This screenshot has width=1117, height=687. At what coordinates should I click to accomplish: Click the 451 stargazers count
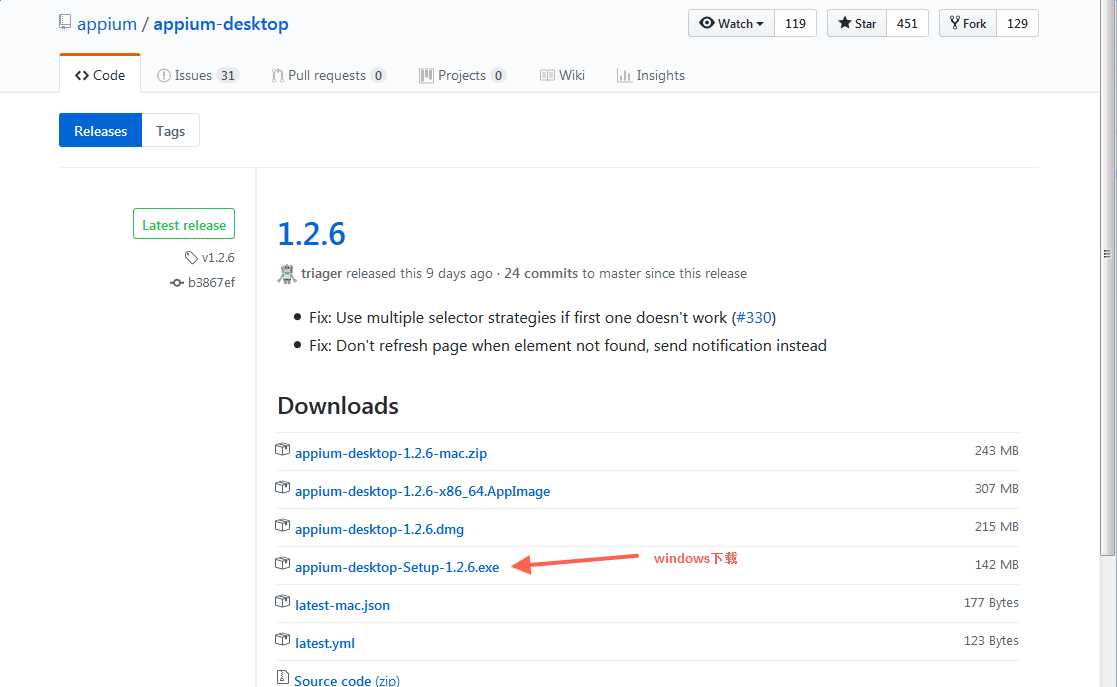tap(907, 24)
